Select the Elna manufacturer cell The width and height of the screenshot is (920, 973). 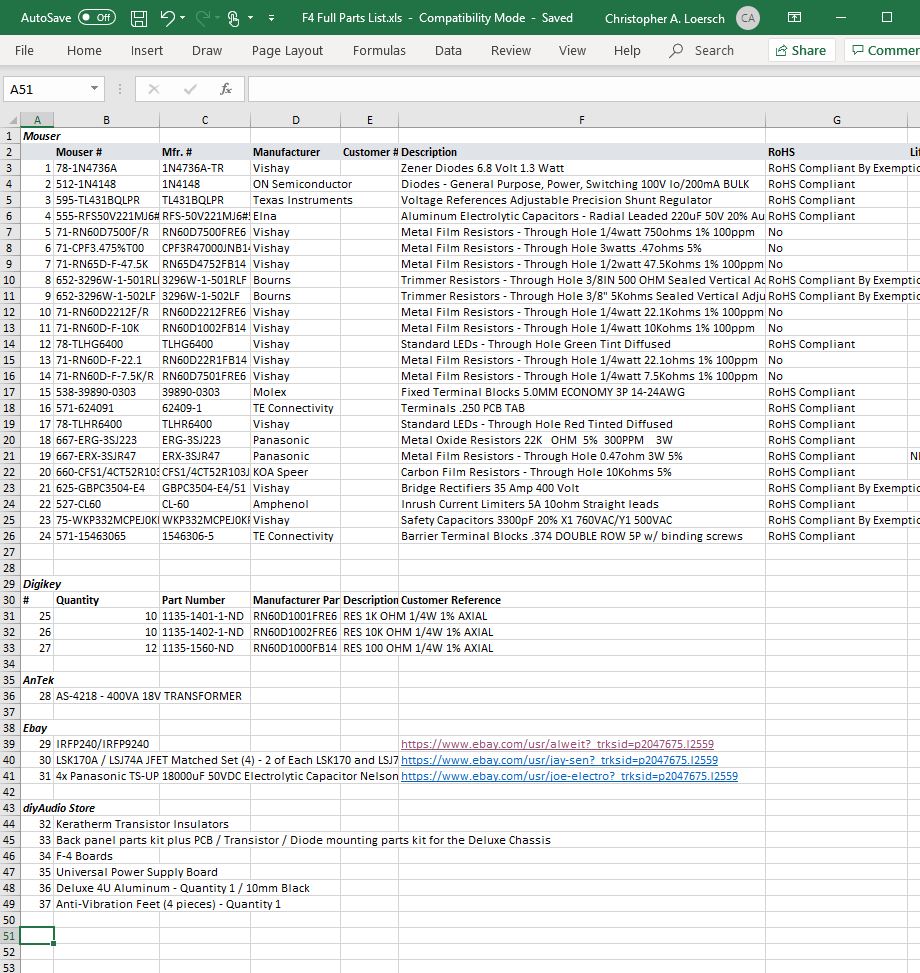295,216
